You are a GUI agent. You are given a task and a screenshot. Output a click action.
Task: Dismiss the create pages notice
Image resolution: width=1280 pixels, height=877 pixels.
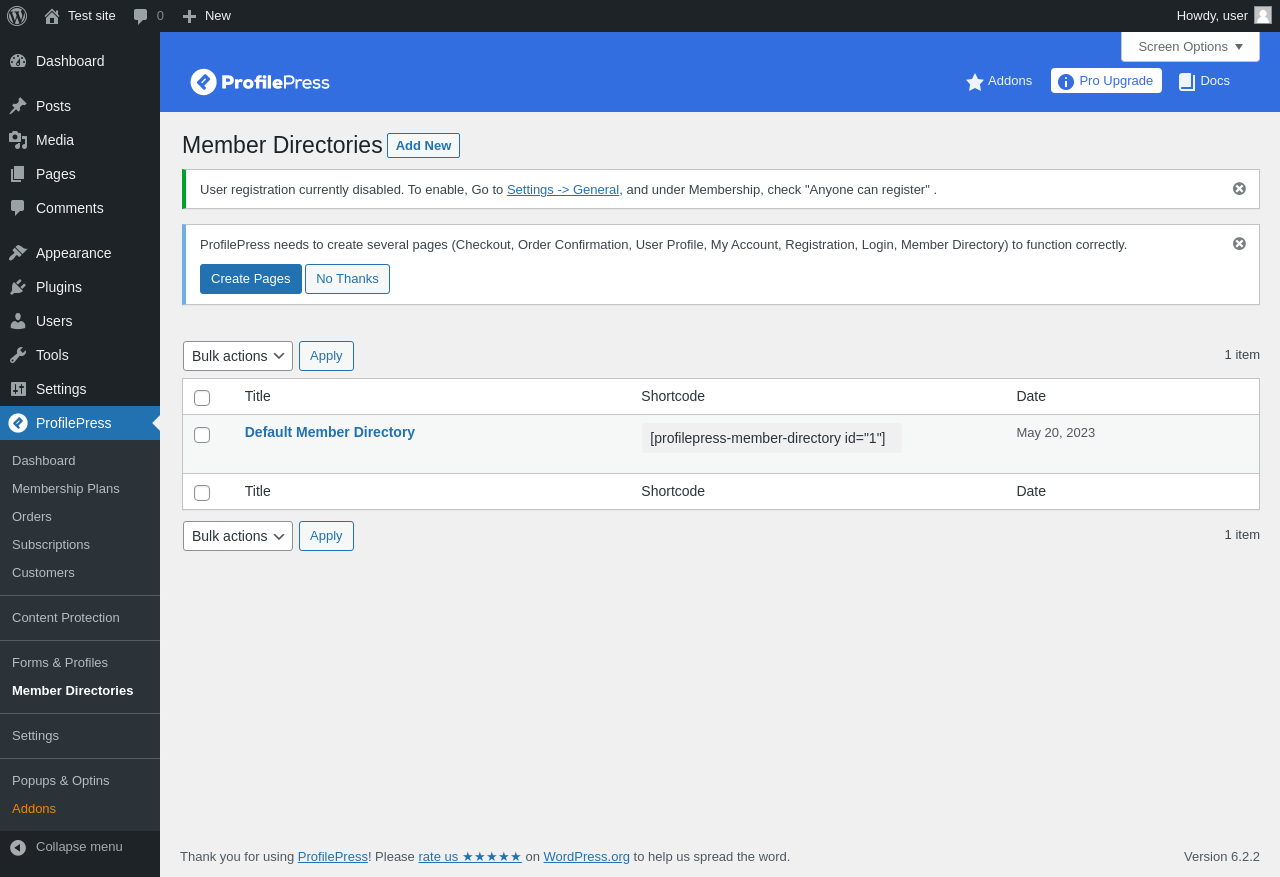click(1239, 243)
